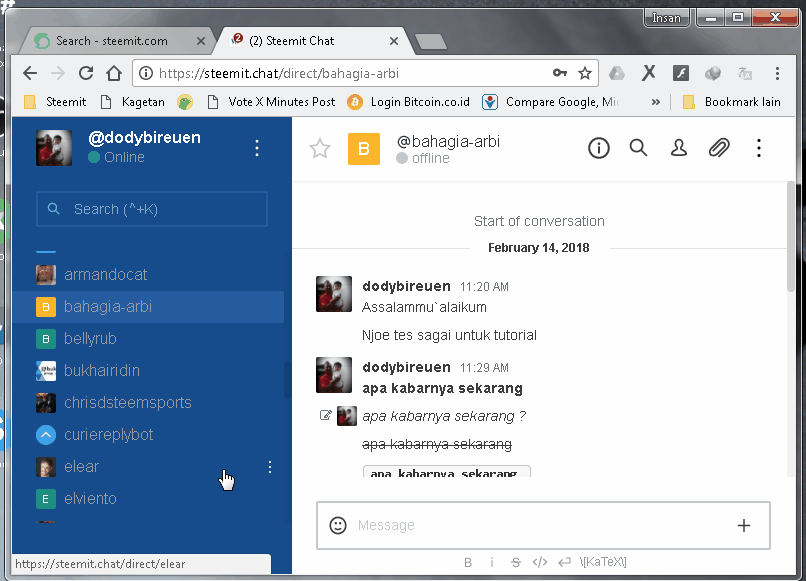Open the elear direct message

coord(148,467)
